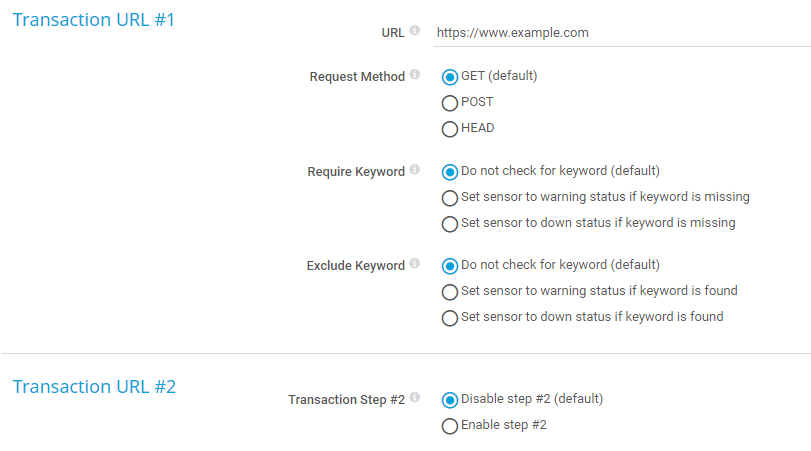The image size is (811, 451).
Task: Click the Transaction Step #2 info icon
Action: [x=415, y=399]
